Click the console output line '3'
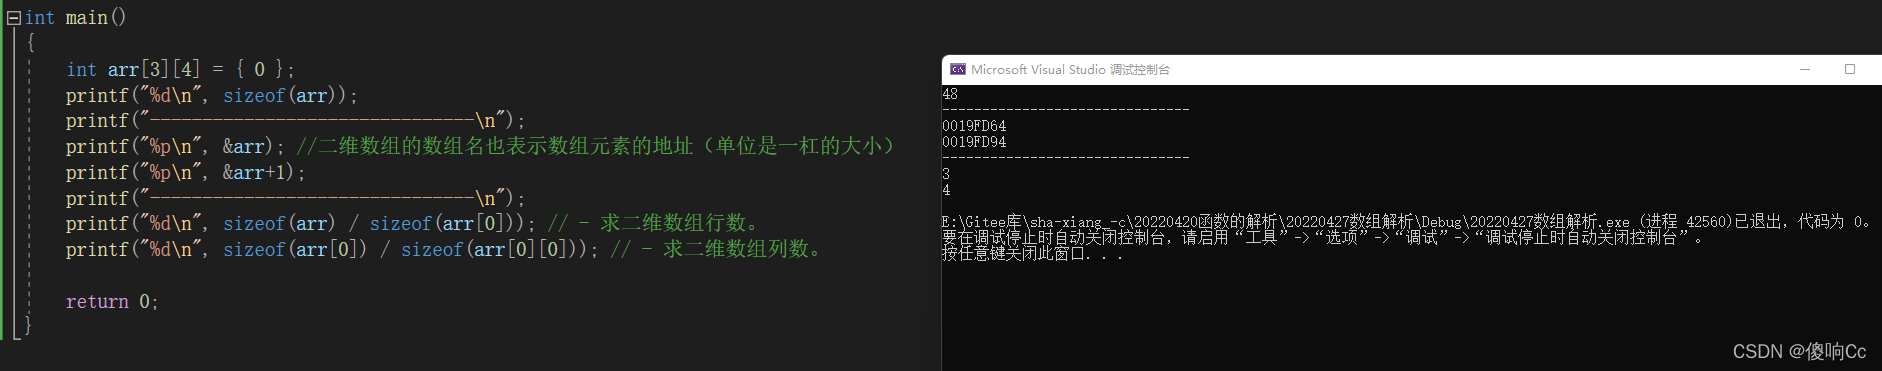 point(946,174)
